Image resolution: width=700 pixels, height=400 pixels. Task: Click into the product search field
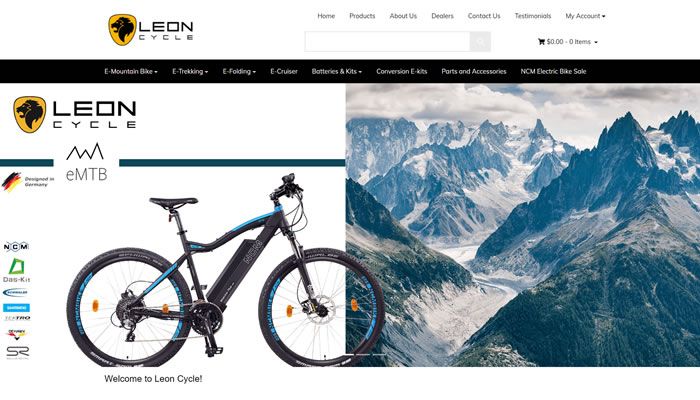tap(388, 42)
